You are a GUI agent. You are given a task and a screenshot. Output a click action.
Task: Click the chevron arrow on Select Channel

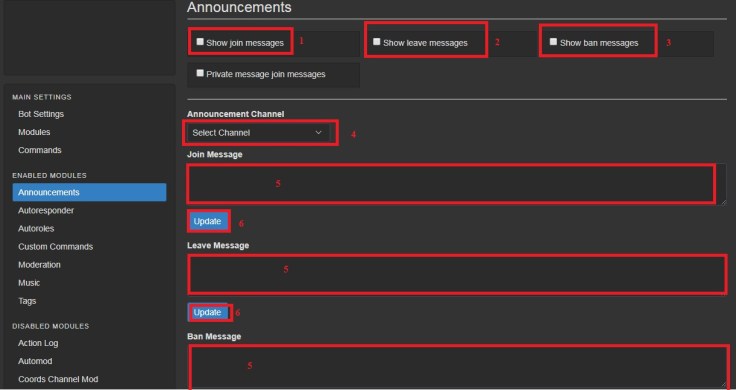(x=319, y=133)
